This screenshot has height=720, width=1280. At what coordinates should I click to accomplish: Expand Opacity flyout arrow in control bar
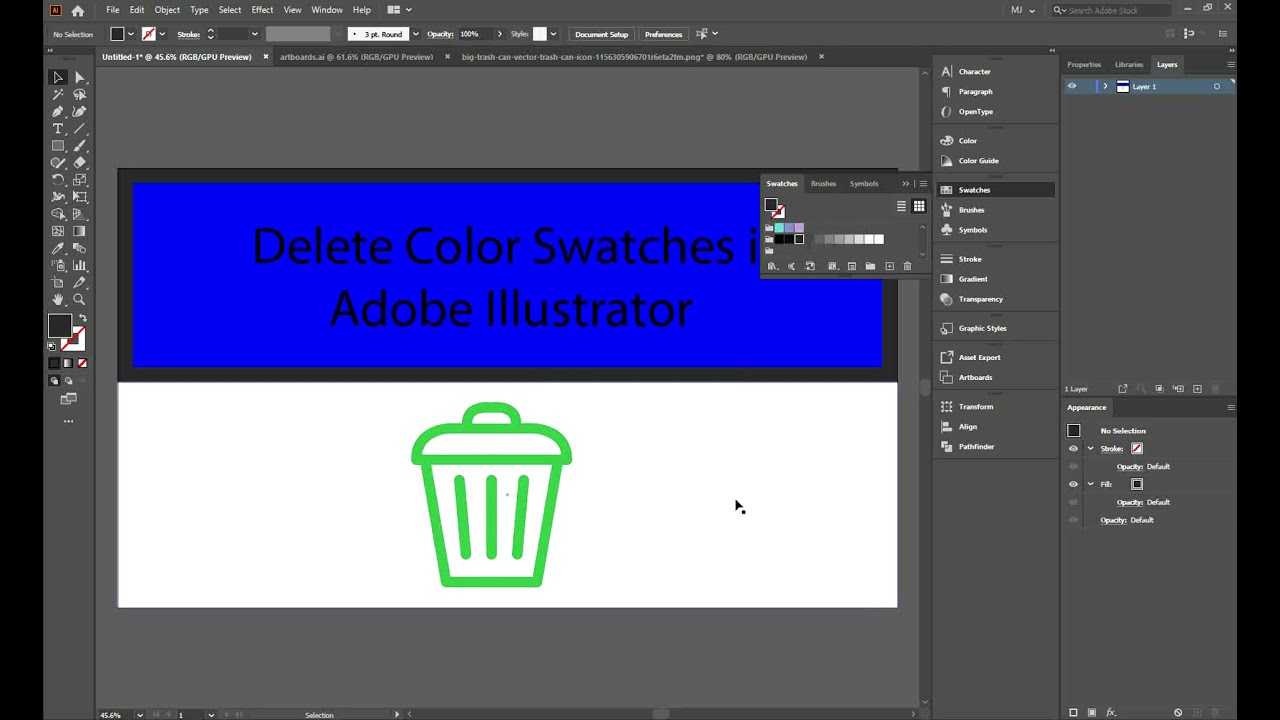(x=499, y=34)
